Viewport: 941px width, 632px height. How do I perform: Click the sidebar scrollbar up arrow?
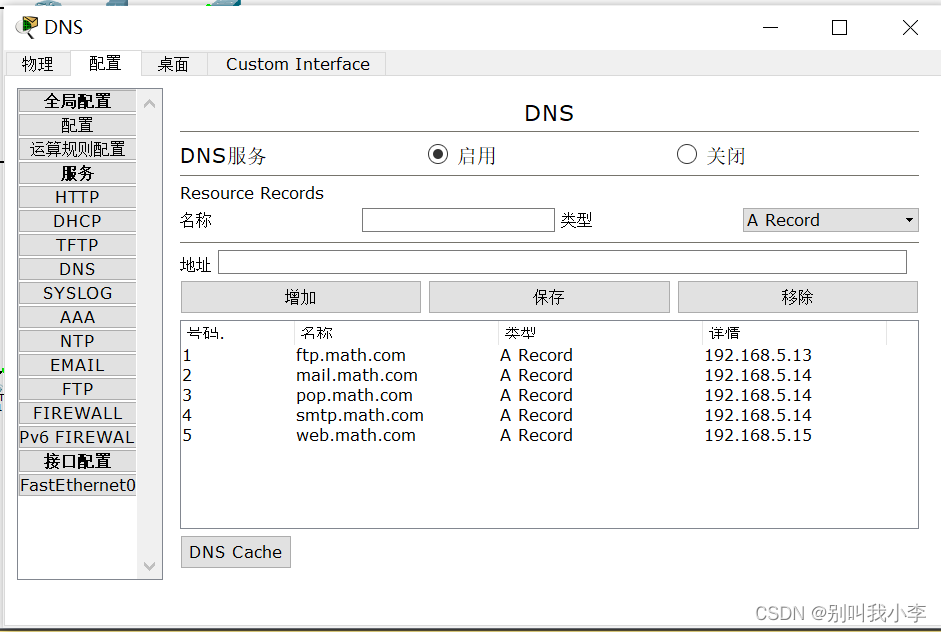click(x=150, y=104)
